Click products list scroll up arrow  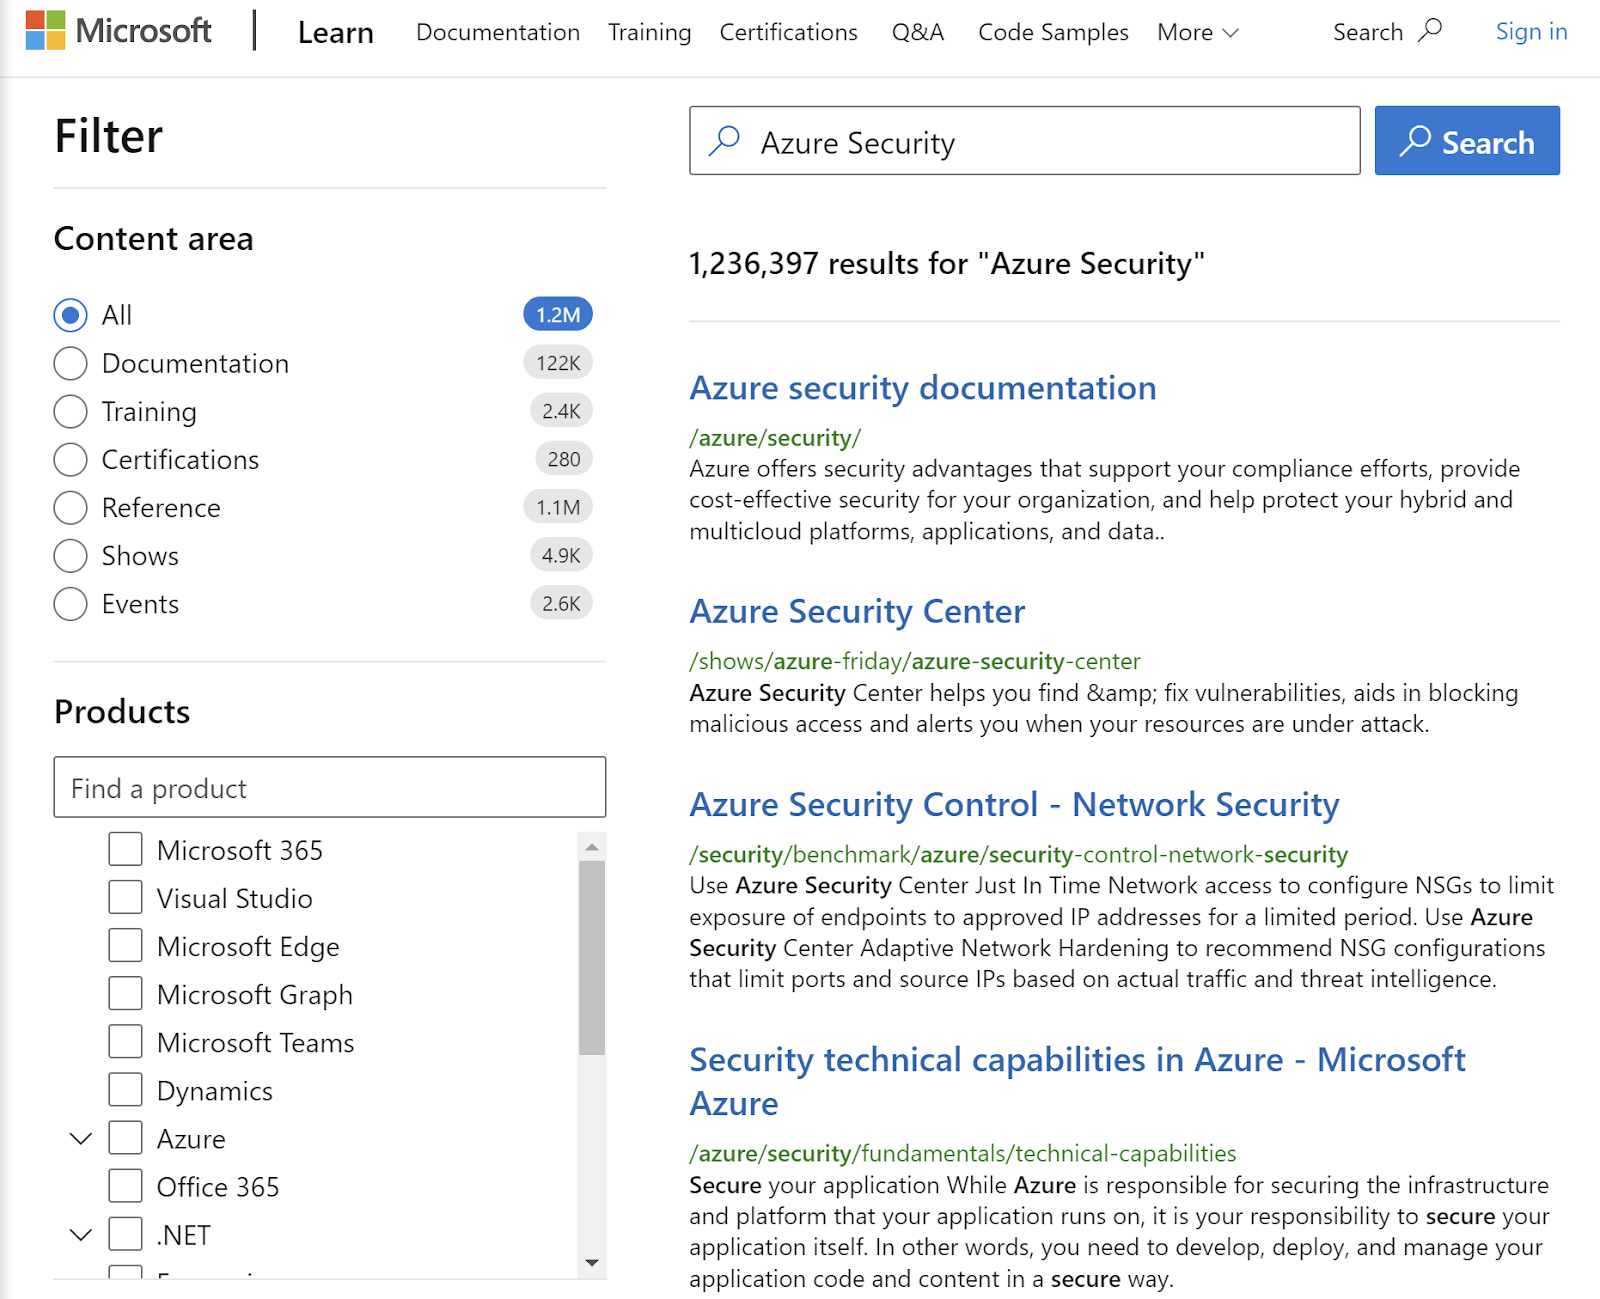click(592, 847)
